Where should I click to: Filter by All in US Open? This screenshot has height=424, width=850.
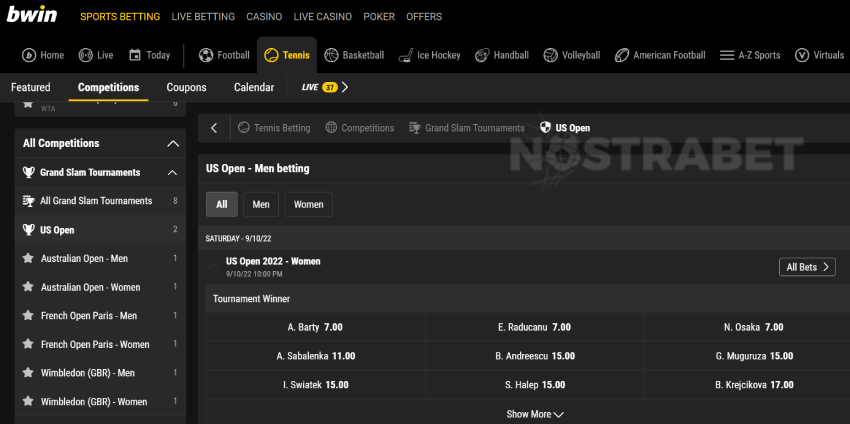[x=222, y=204]
